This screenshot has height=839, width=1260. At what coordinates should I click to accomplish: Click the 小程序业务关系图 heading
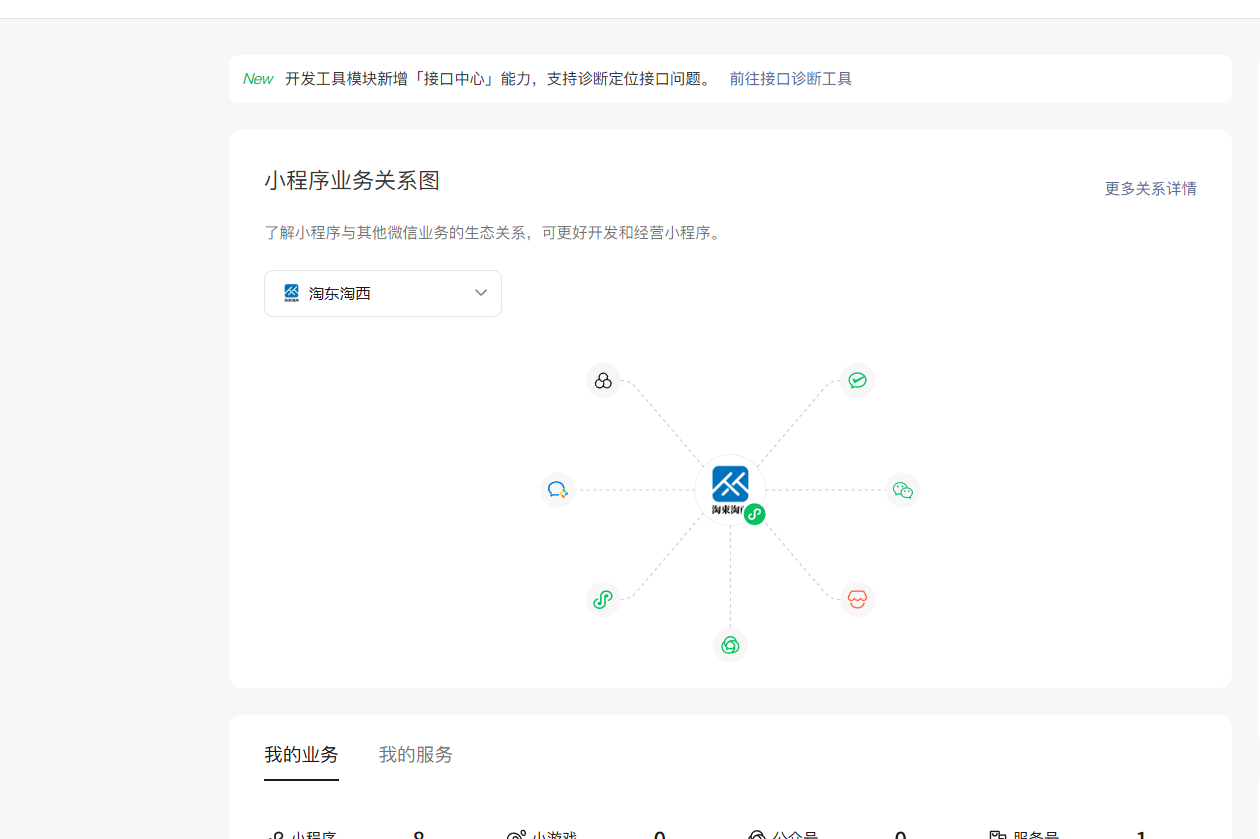point(352,181)
